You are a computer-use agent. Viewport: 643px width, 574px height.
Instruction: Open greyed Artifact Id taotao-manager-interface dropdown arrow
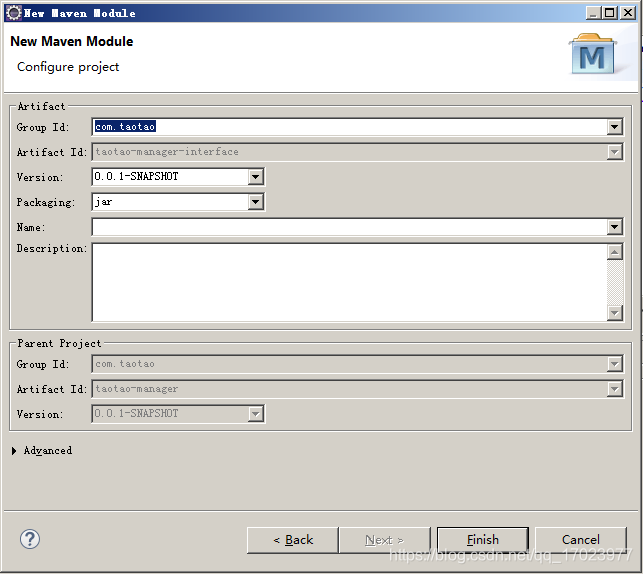614,152
